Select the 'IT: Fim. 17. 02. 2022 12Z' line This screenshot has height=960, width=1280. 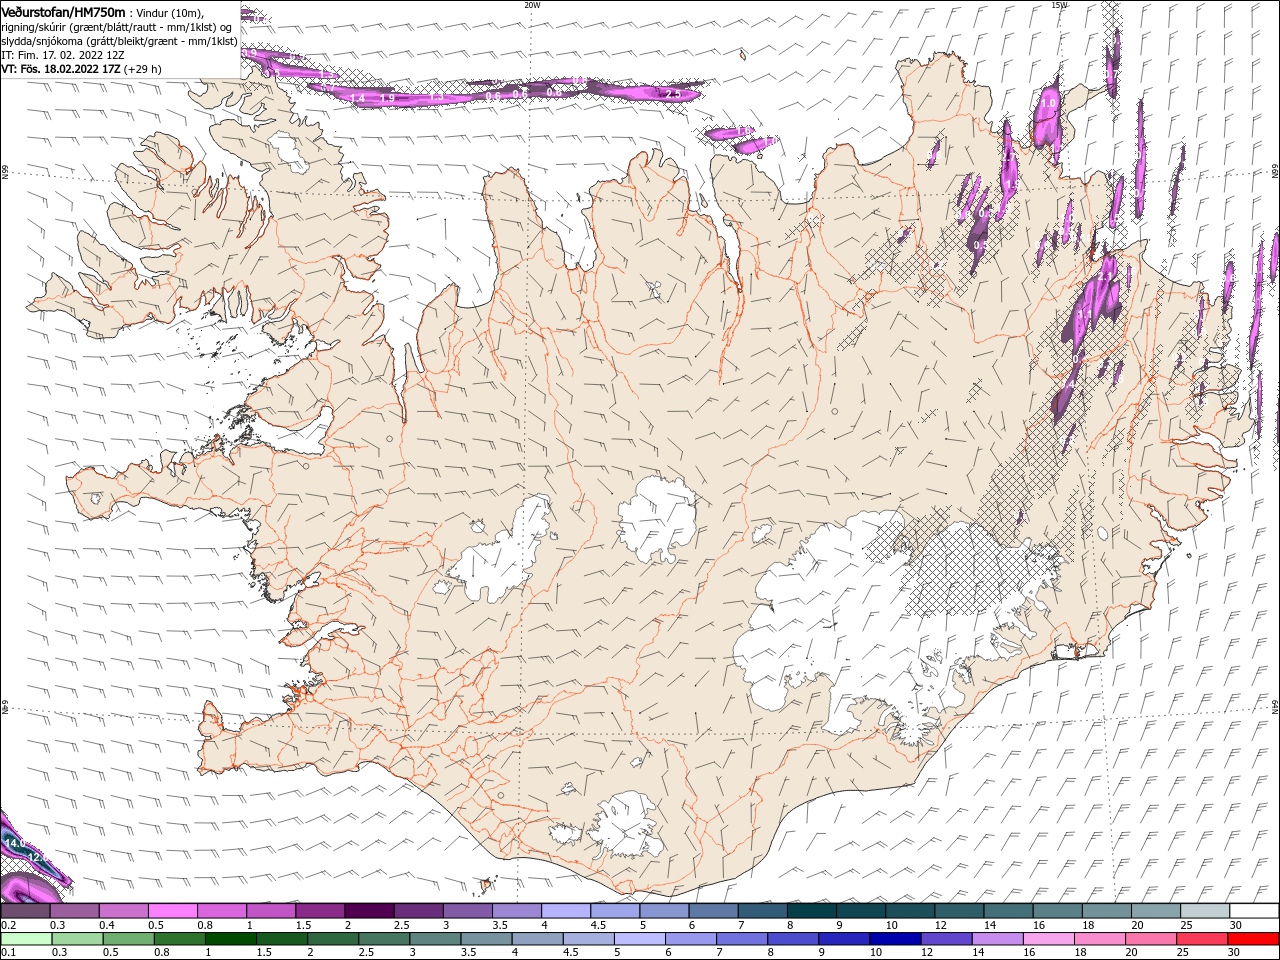tap(62, 55)
